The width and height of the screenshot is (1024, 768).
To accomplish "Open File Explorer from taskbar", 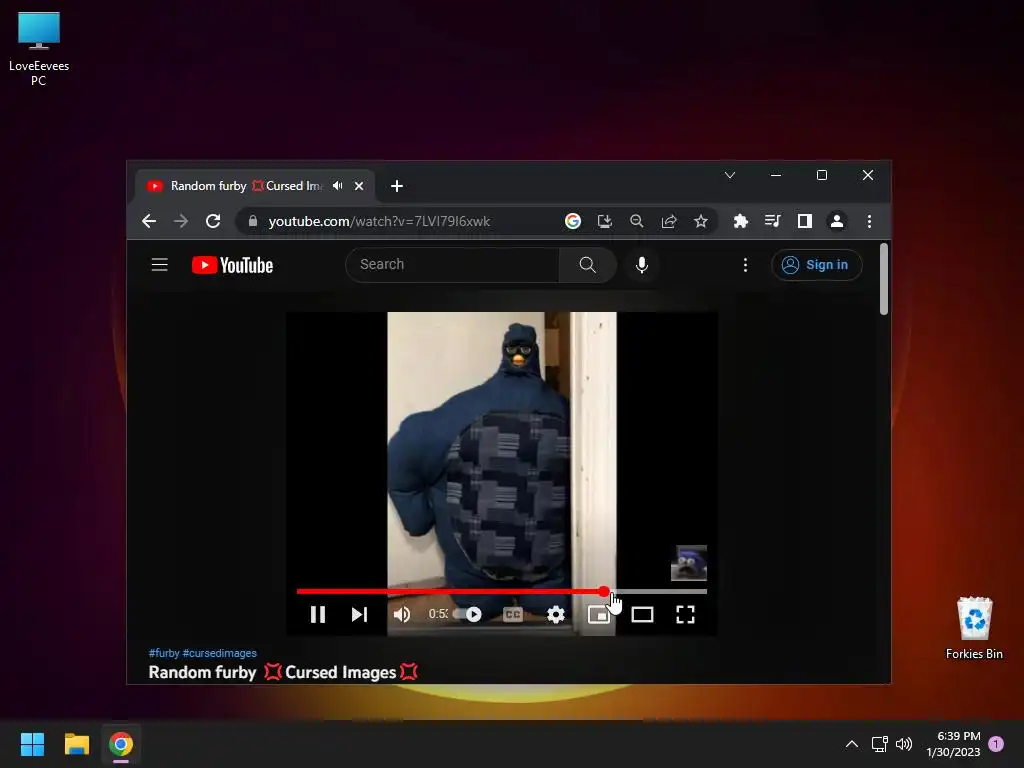I will pos(77,744).
